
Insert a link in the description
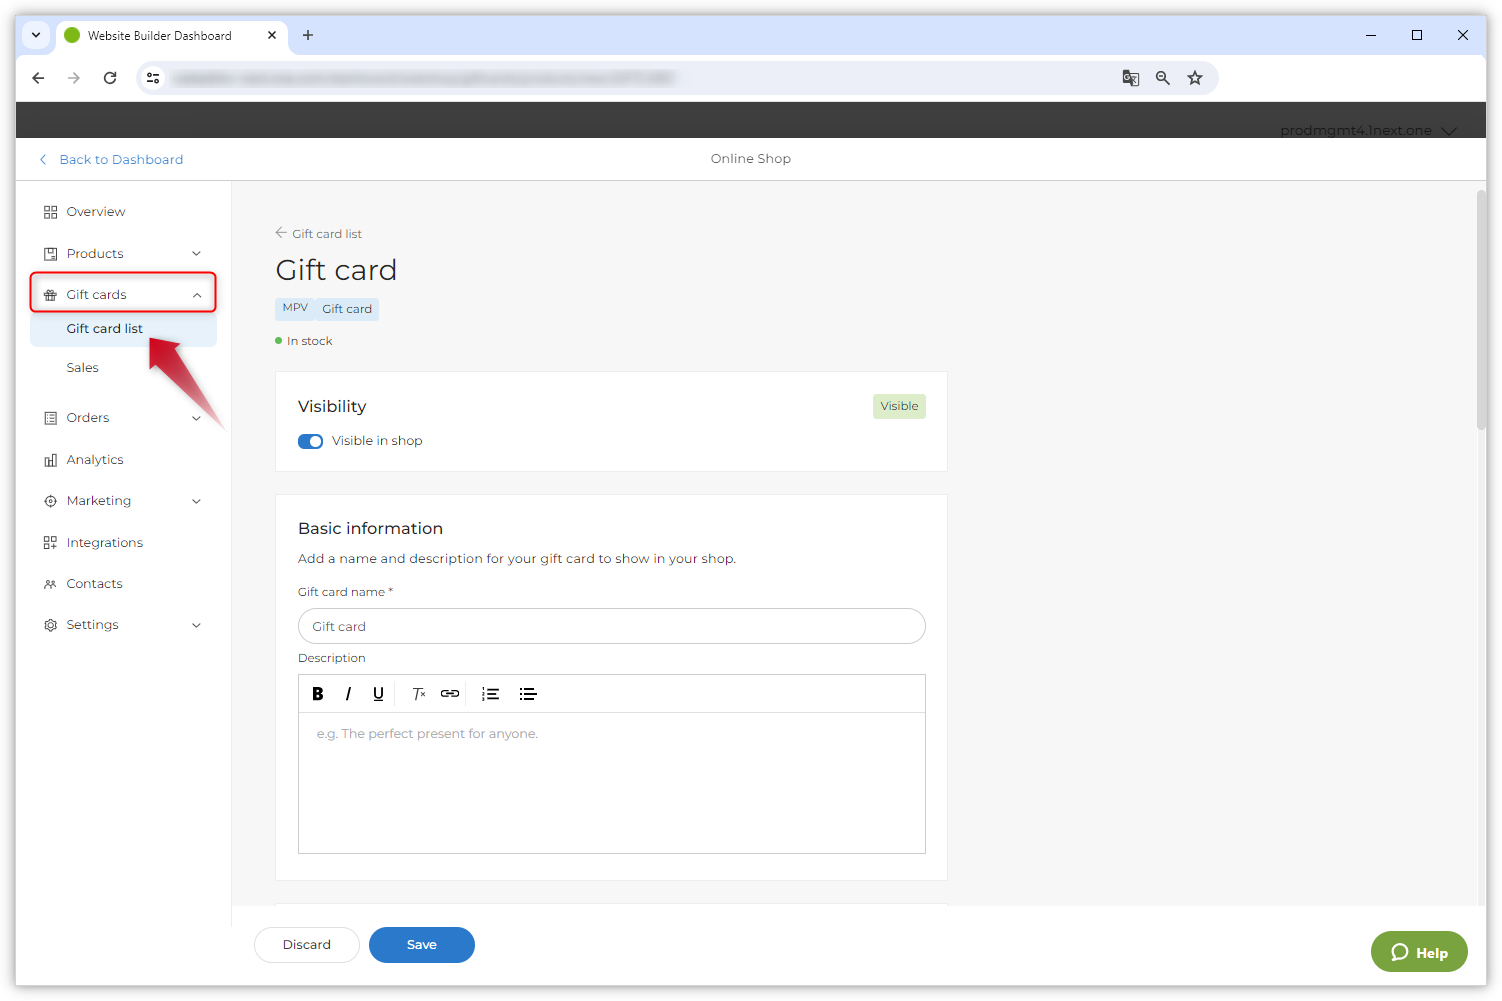pos(450,694)
